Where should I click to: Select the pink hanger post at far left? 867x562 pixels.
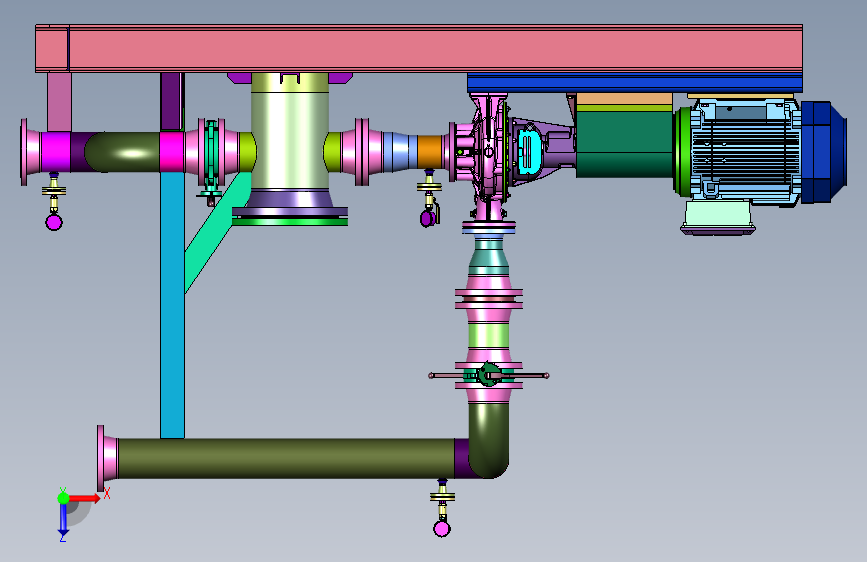(x=59, y=102)
